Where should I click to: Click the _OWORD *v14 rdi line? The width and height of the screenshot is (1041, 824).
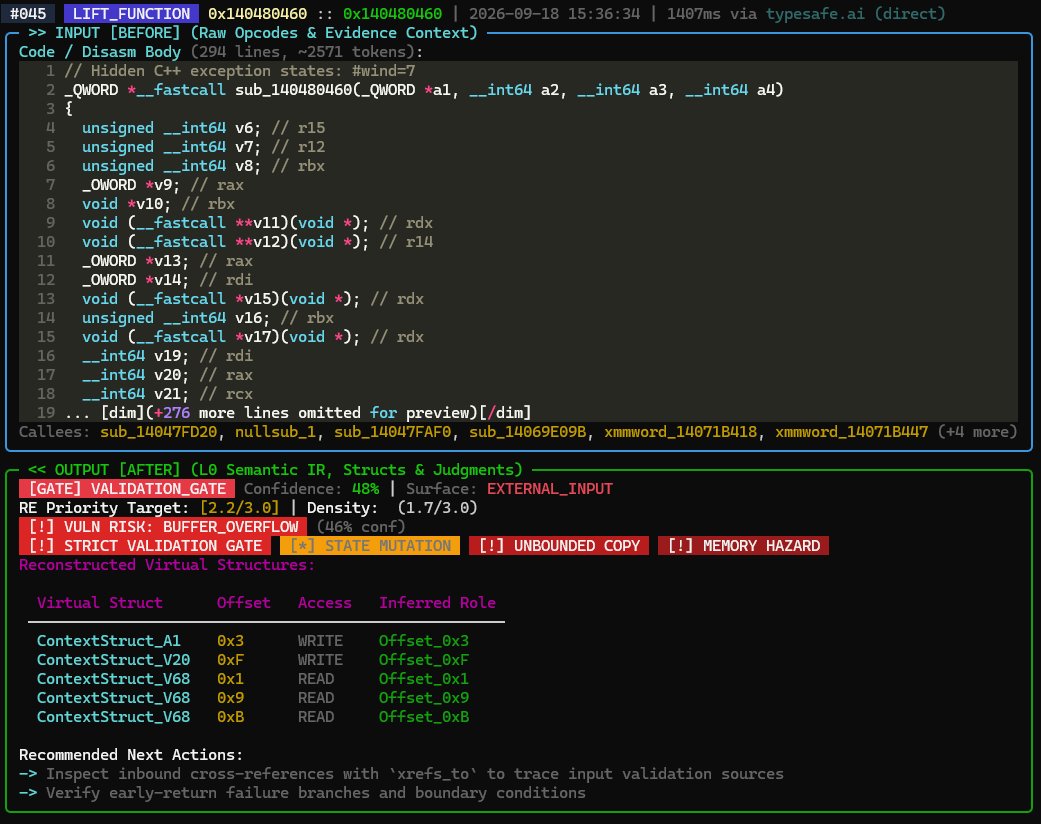click(x=167, y=280)
